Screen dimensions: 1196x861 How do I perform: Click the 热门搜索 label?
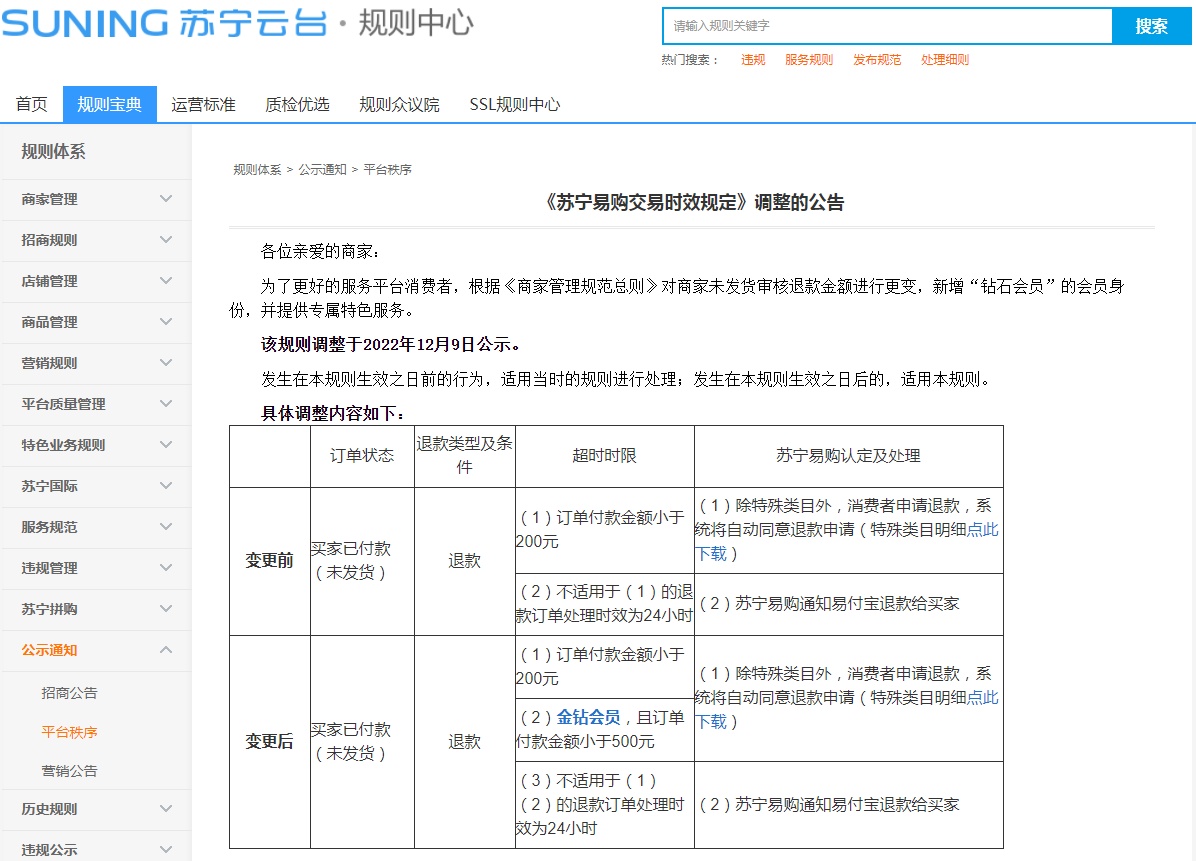[690, 59]
